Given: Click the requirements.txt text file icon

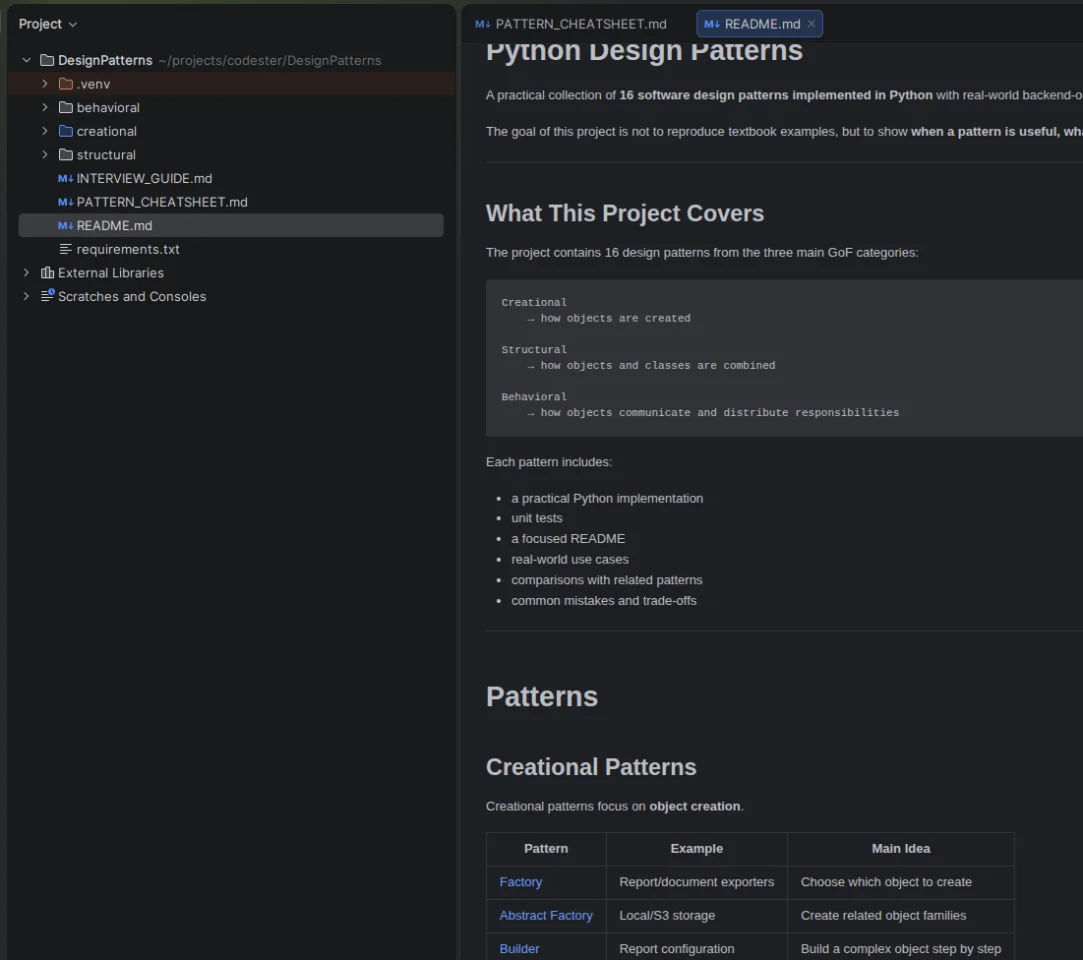Looking at the screenshot, I should tap(66, 249).
